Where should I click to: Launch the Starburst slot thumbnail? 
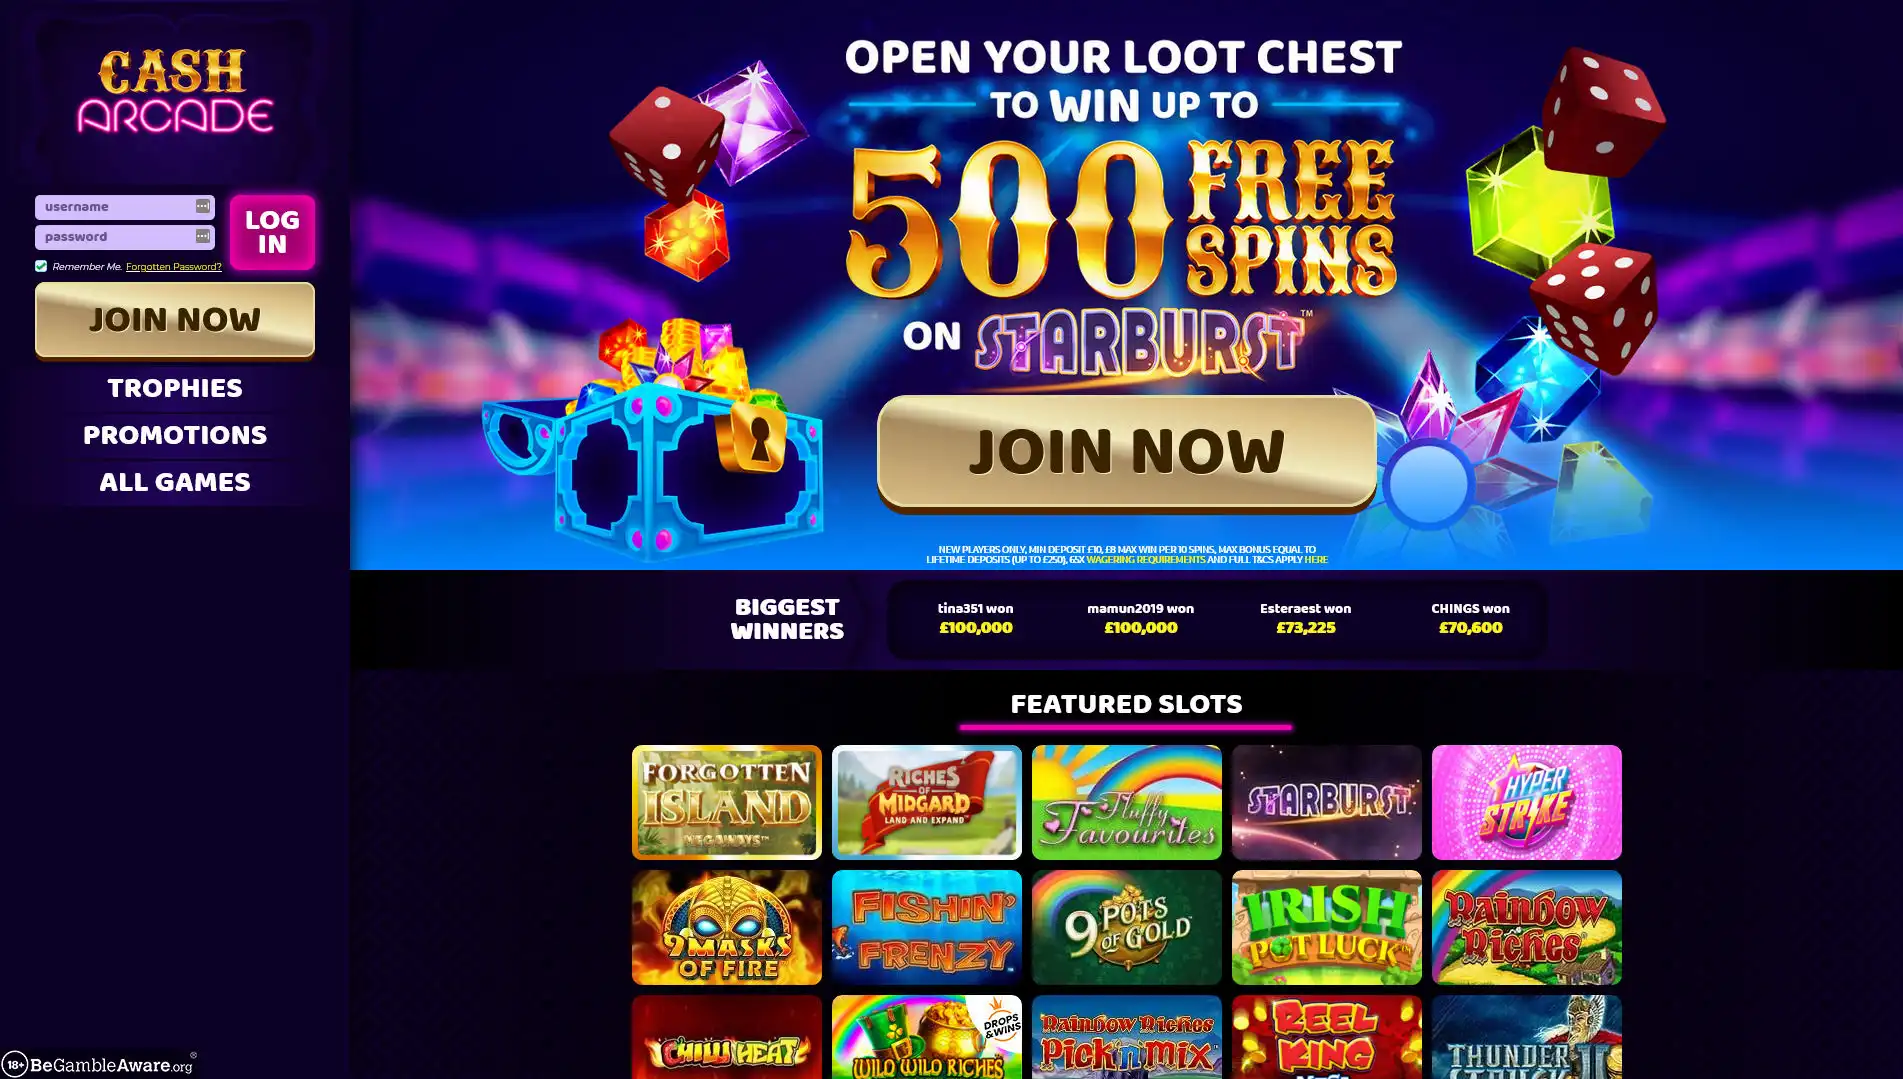(x=1326, y=802)
